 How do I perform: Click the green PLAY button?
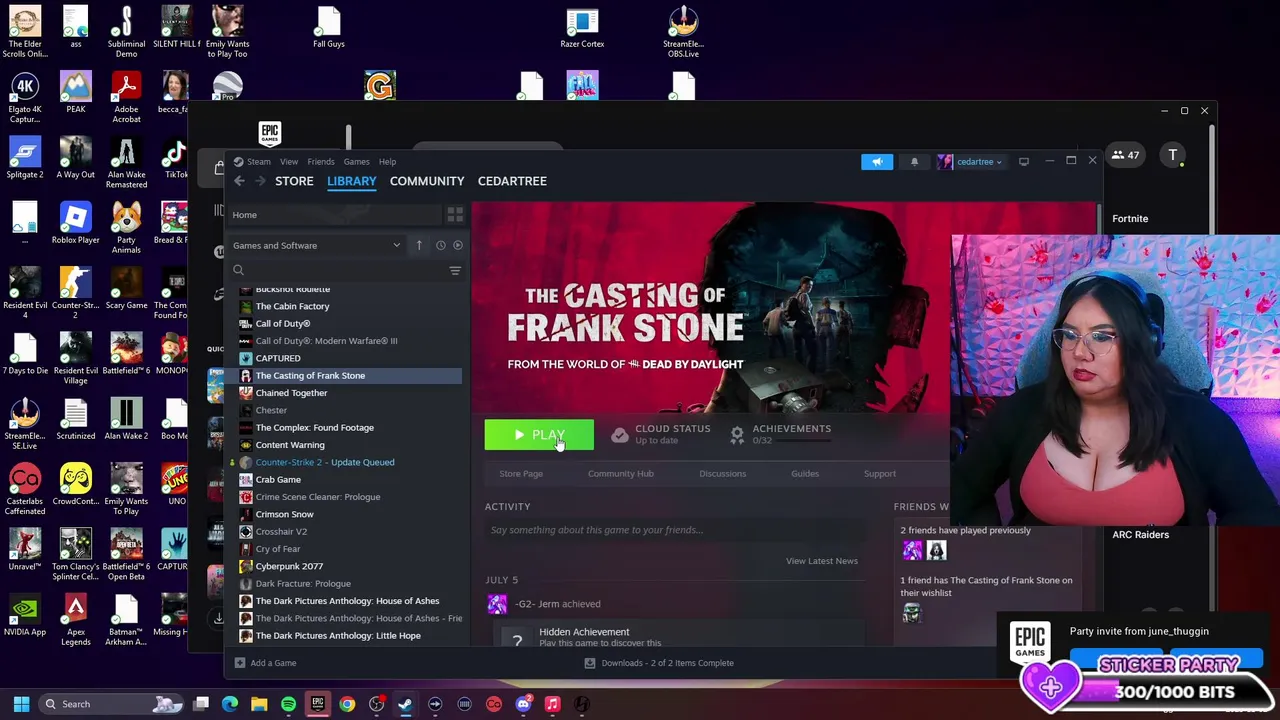click(539, 435)
